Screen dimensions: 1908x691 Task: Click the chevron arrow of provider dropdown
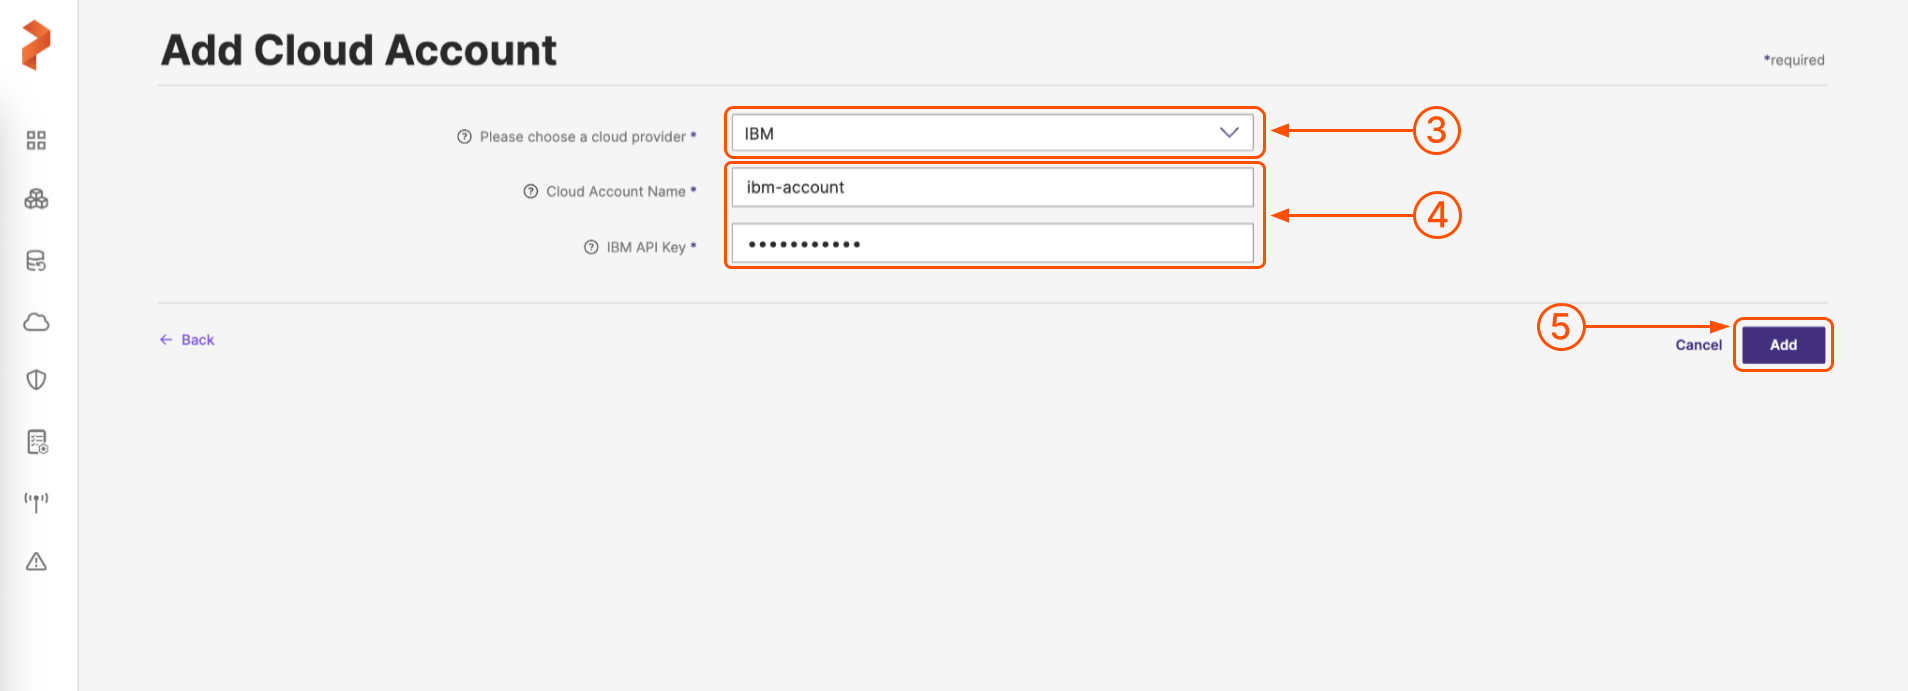click(x=1229, y=133)
